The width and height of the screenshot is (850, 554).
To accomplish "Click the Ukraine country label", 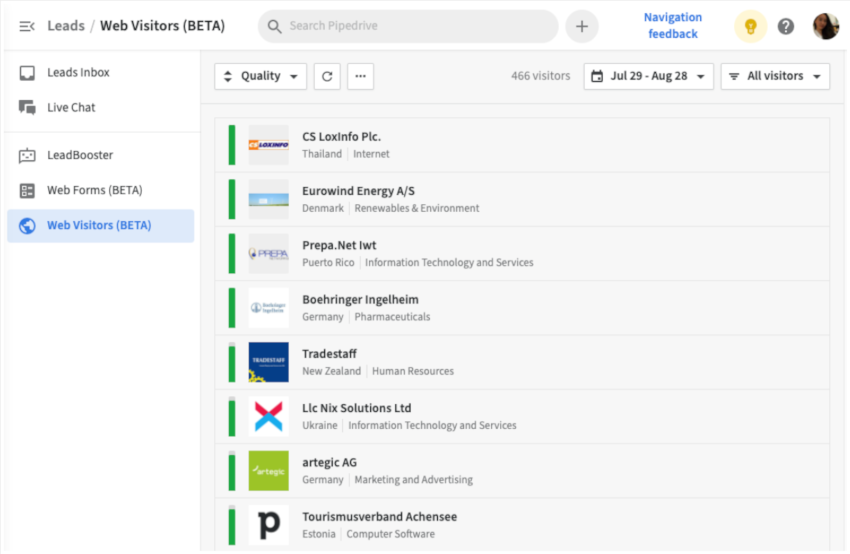I will (x=320, y=425).
